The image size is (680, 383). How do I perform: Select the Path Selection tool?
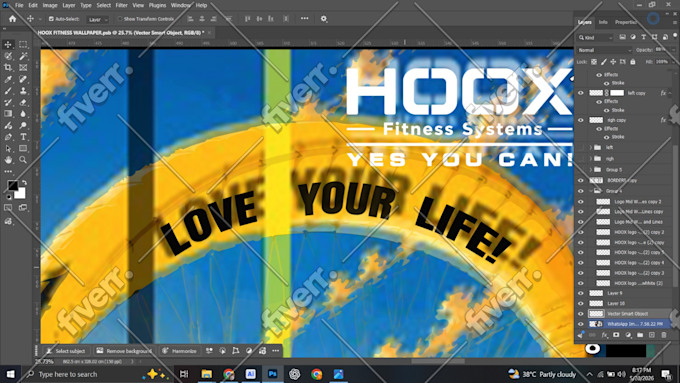[8, 148]
